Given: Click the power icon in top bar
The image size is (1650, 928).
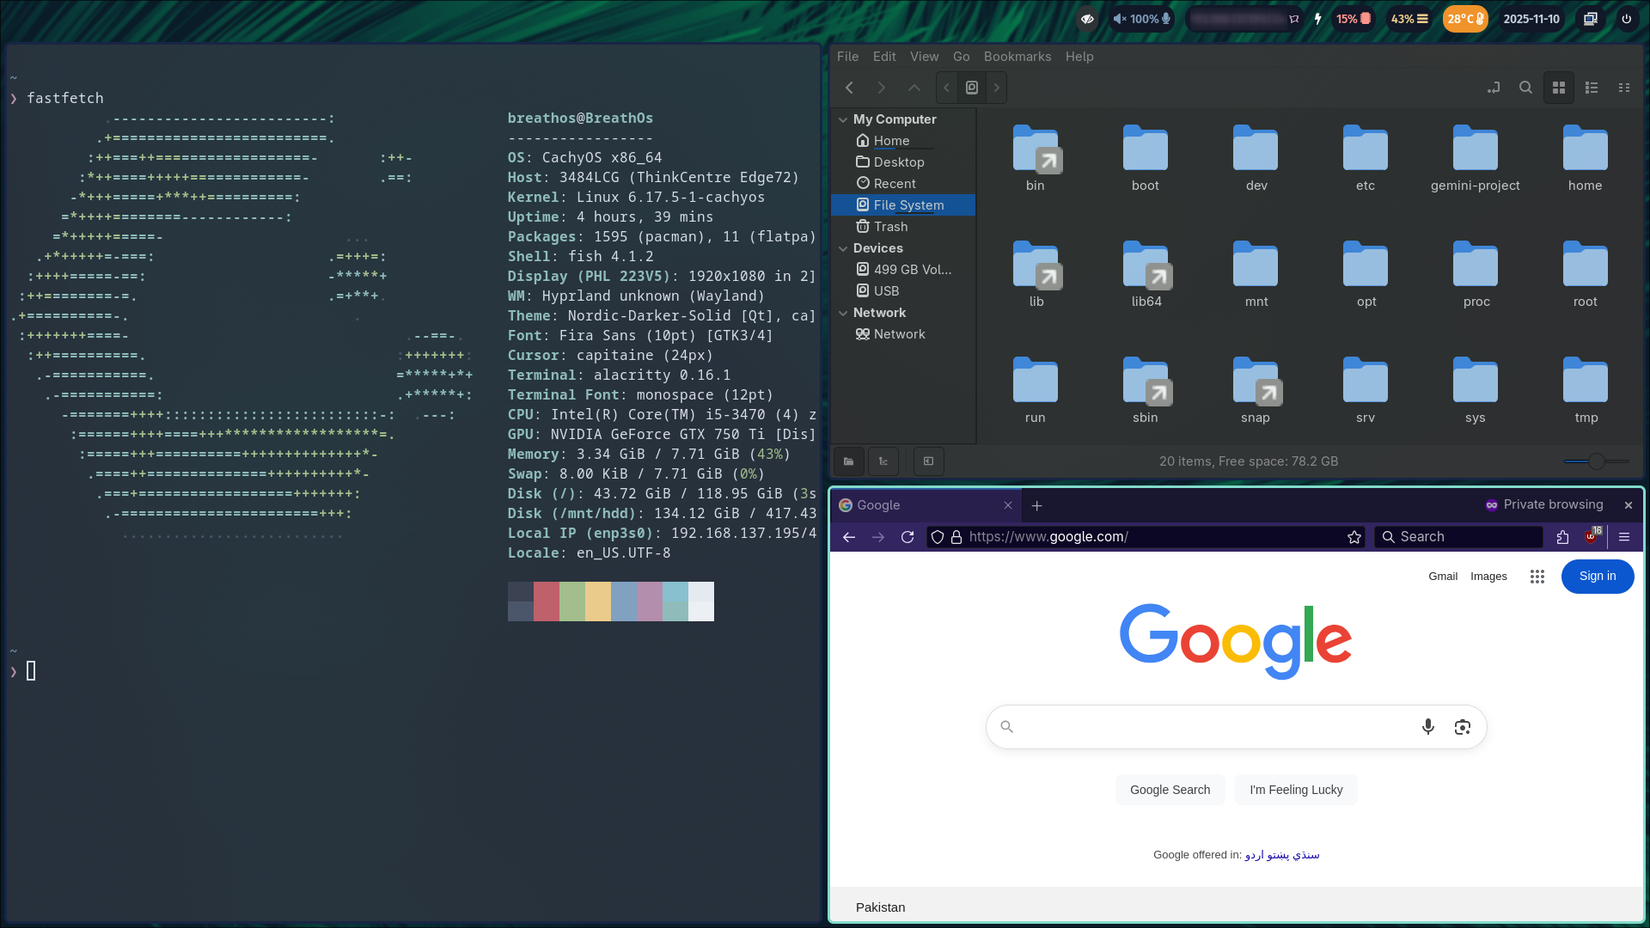Looking at the screenshot, I should pos(1626,19).
